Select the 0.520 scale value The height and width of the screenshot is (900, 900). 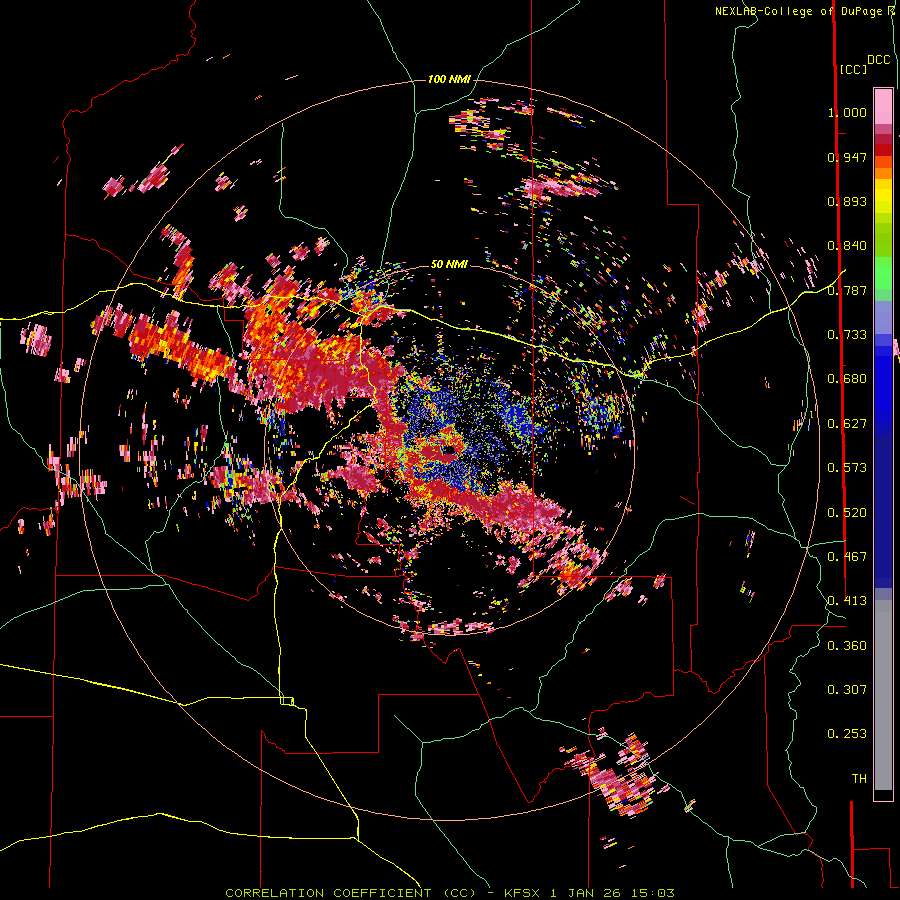point(847,513)
